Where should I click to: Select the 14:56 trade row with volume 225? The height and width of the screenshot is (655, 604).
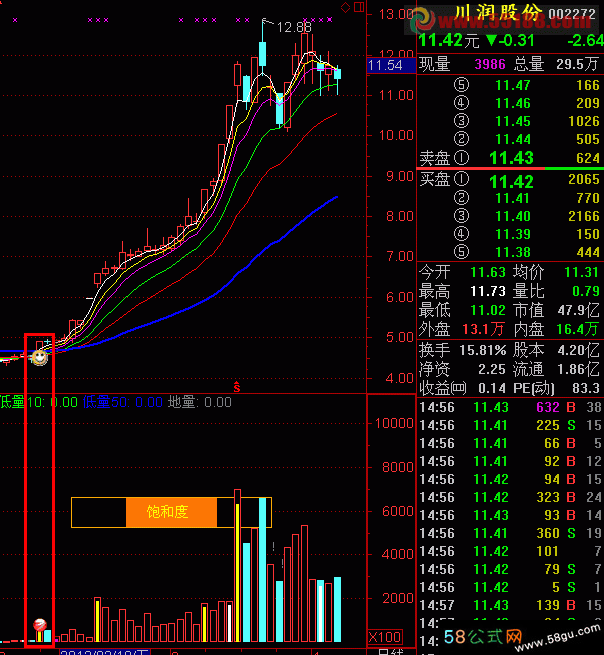pos(510,425)
